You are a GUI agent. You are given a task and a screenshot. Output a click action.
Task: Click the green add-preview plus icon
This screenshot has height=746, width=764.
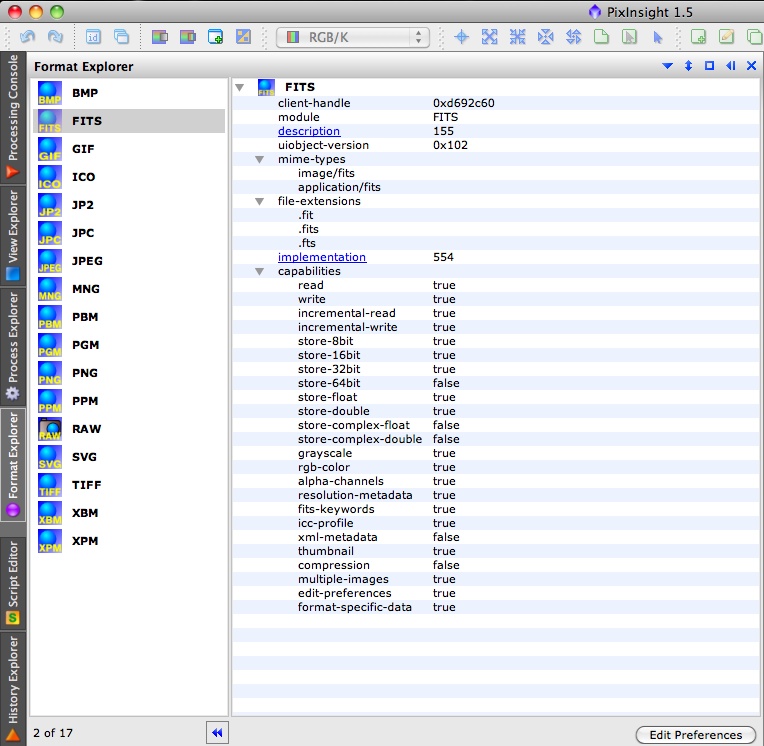[x=698, y=37]
